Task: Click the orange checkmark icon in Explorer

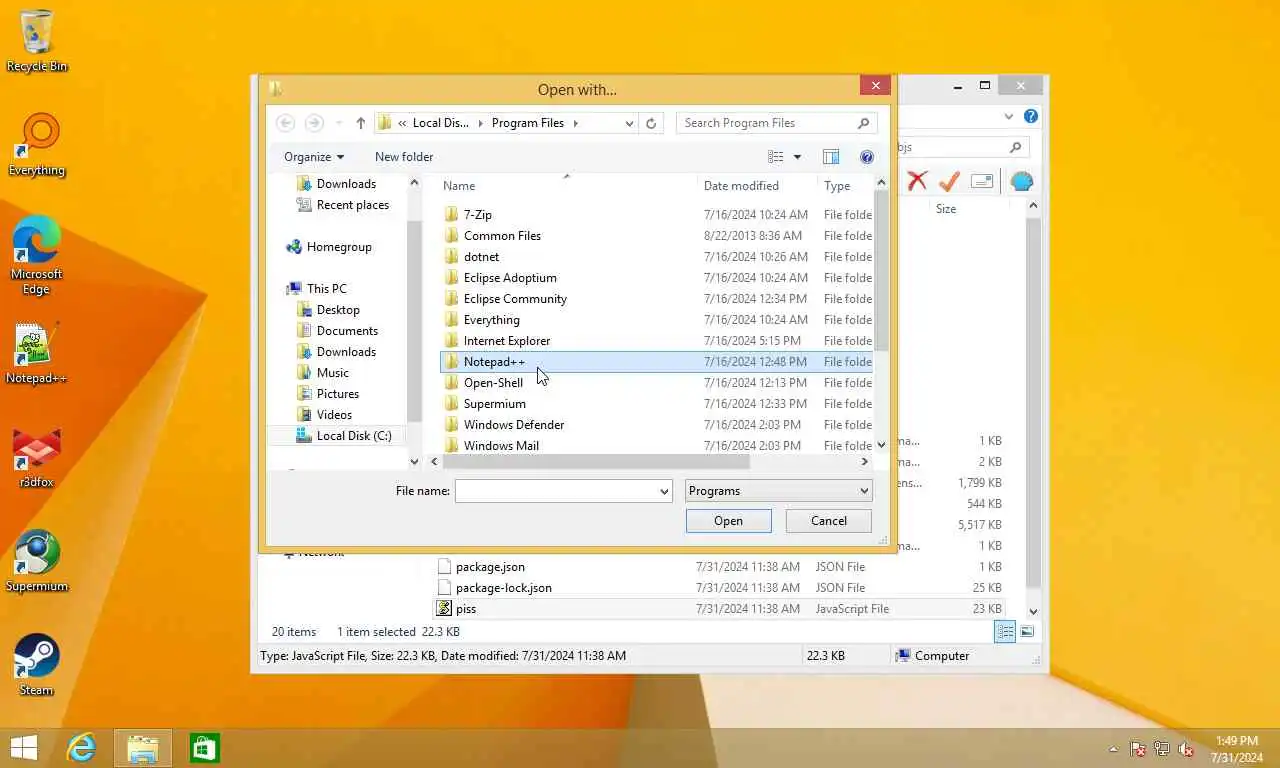Action: pos(949,181)
